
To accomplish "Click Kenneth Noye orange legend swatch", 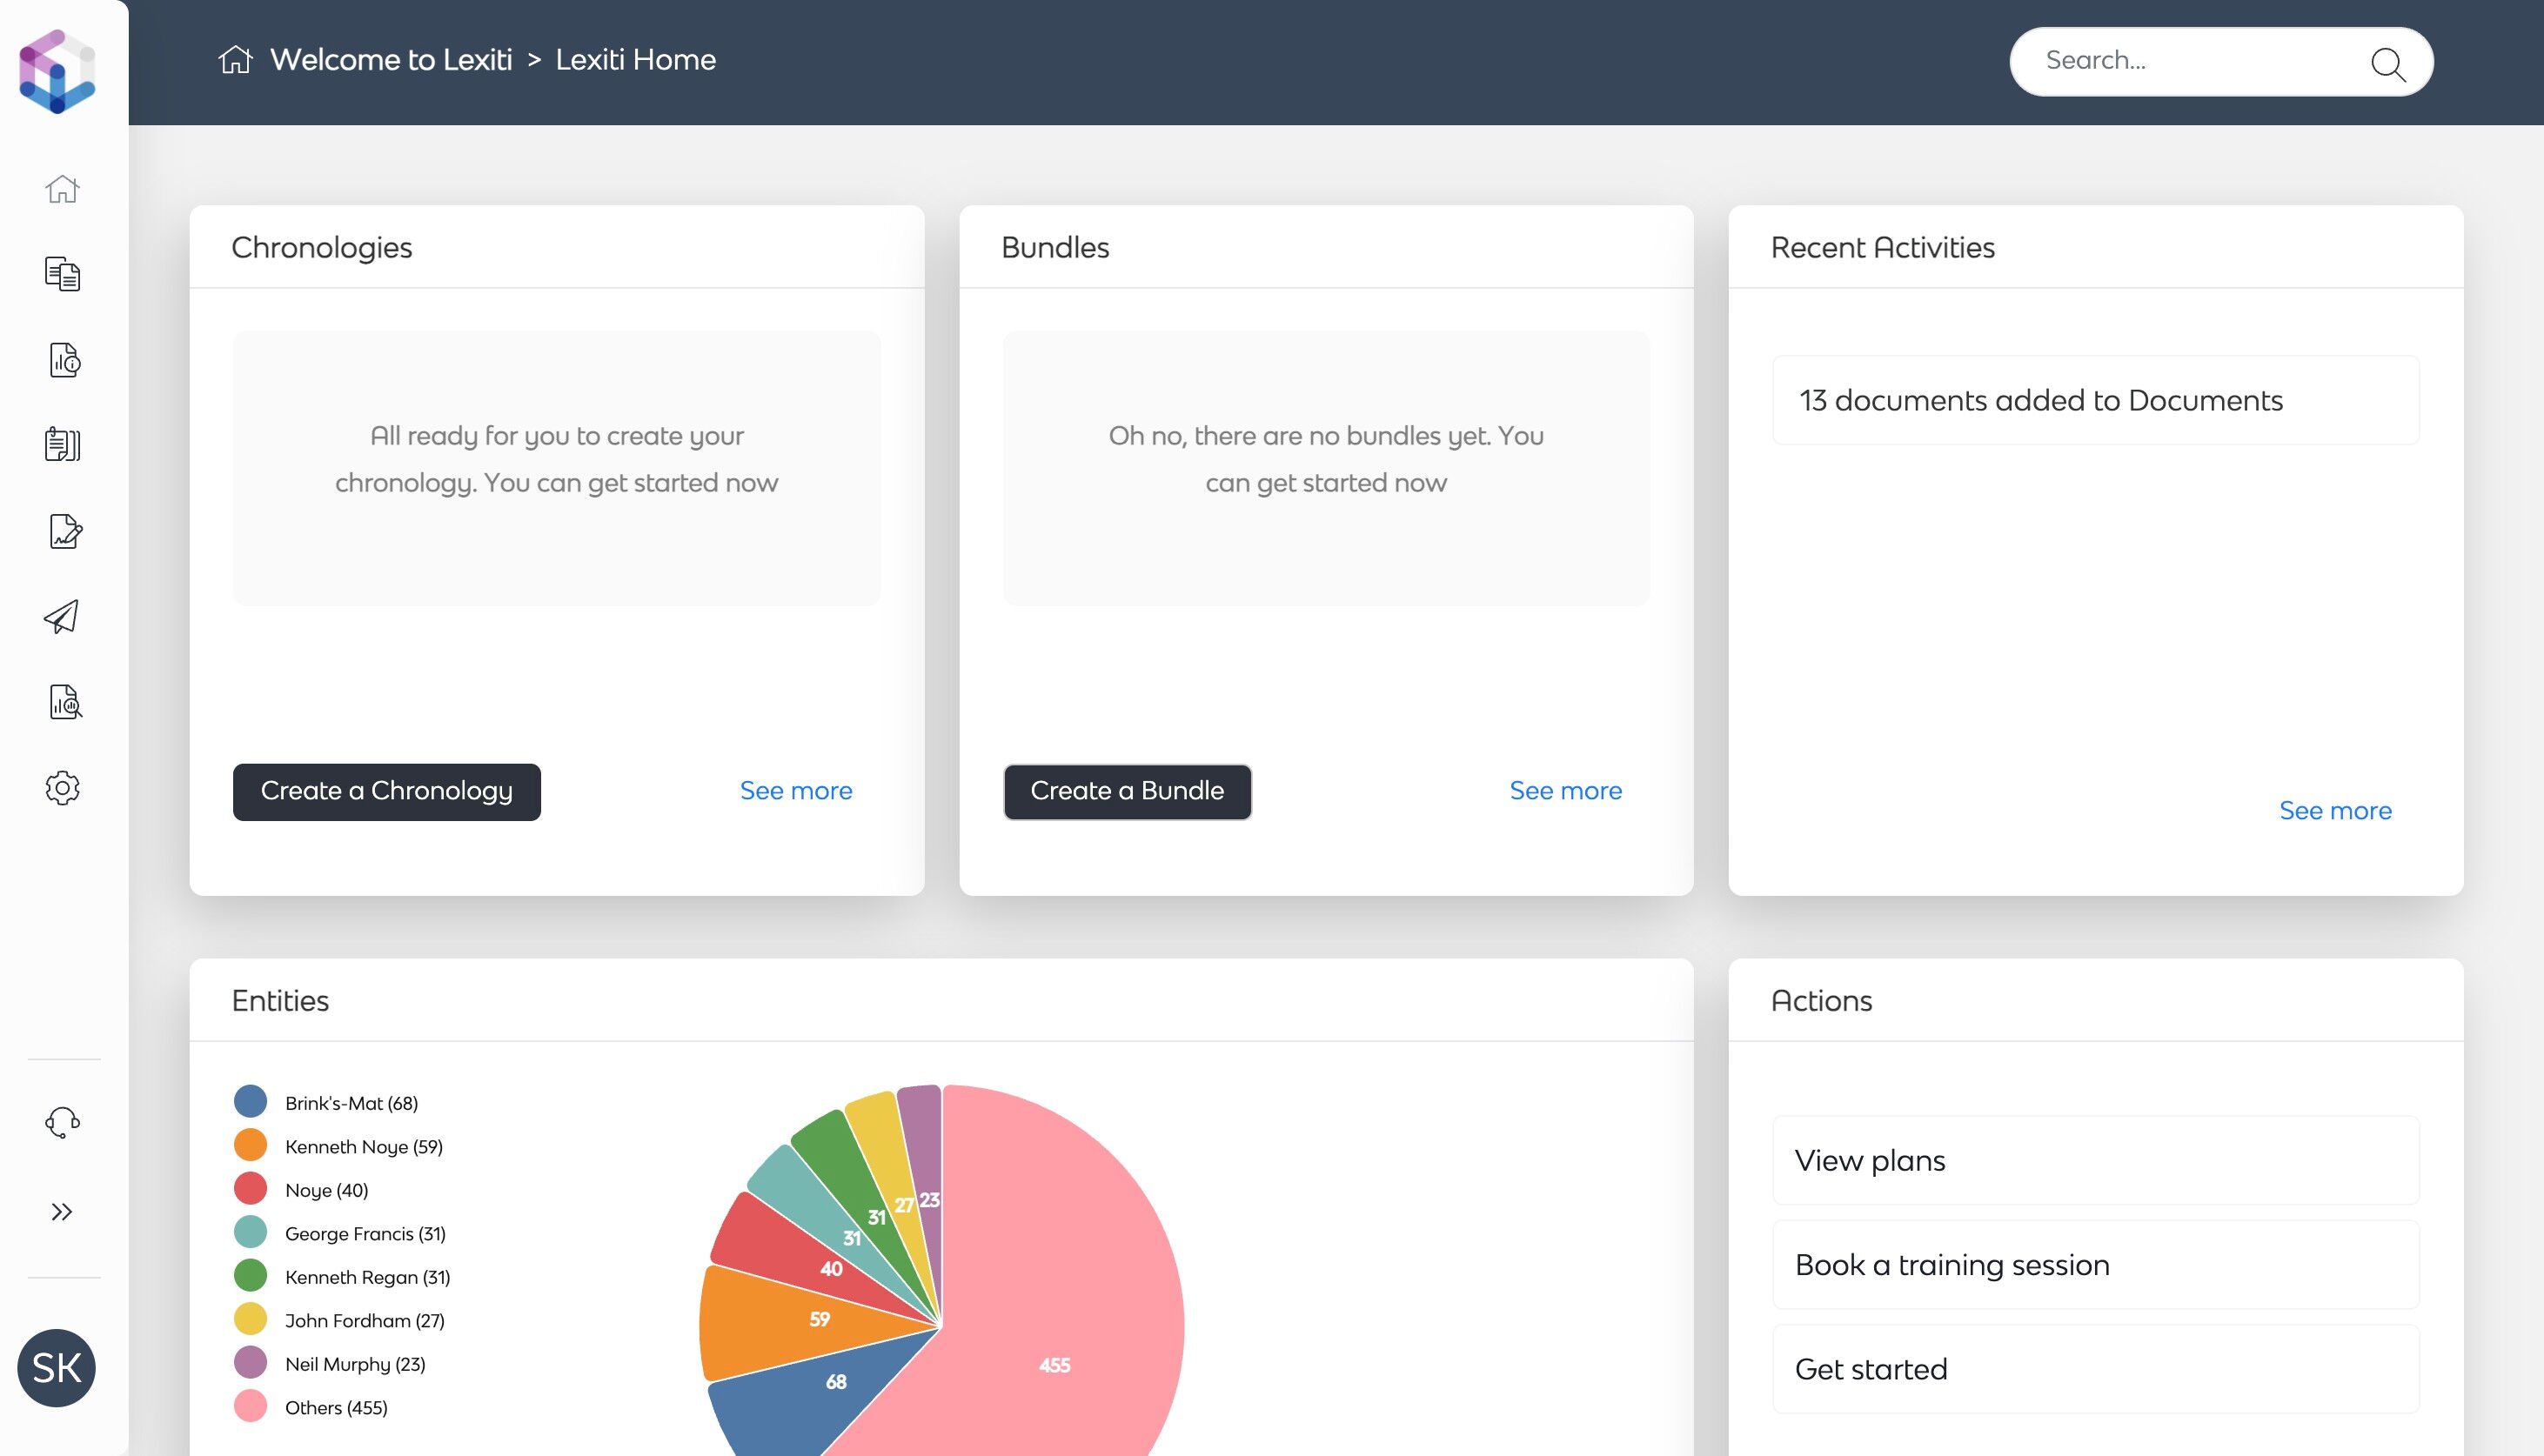I will coord(250,1146).
